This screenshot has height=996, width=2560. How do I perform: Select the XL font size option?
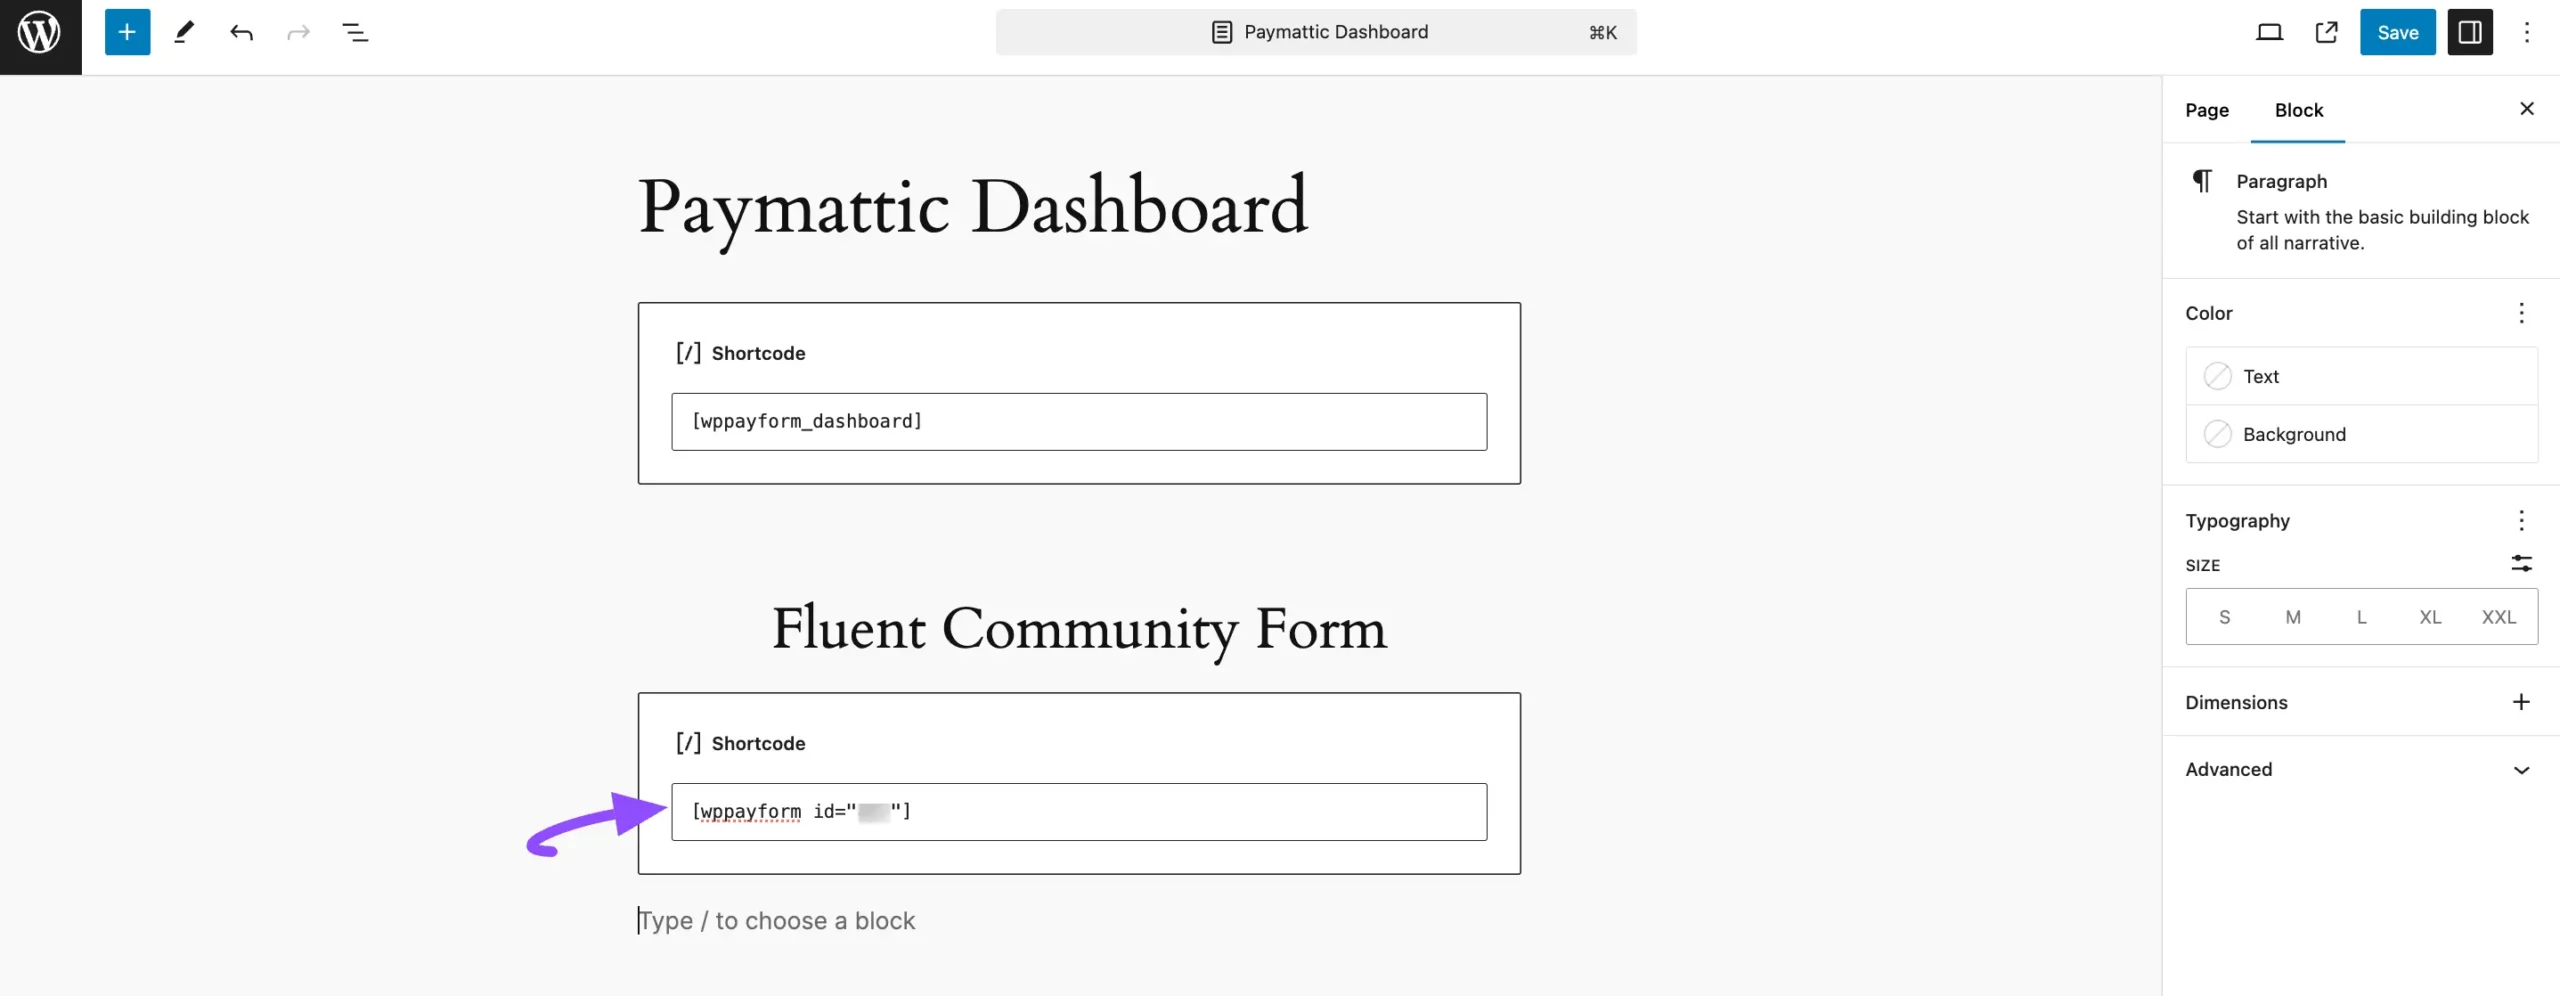point(2430,617)
